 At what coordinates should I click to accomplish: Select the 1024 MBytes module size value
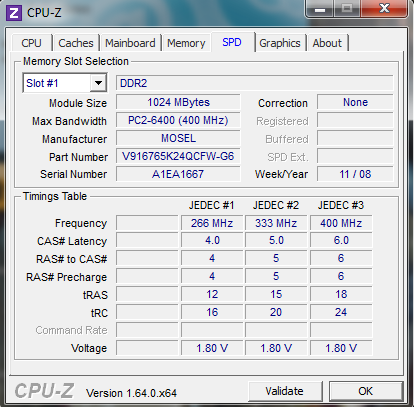tap(178, 102)
